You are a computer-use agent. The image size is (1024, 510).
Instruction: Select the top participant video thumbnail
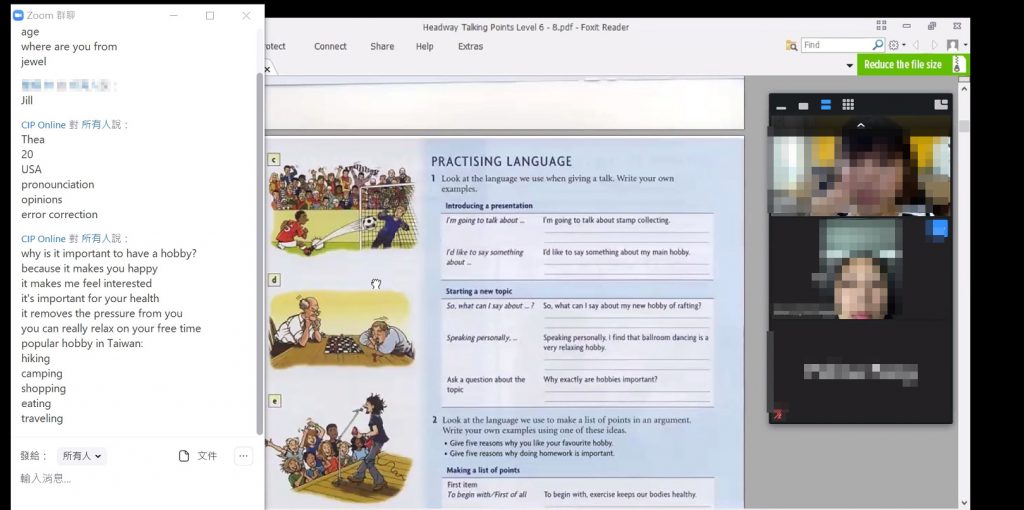(861, 166)
